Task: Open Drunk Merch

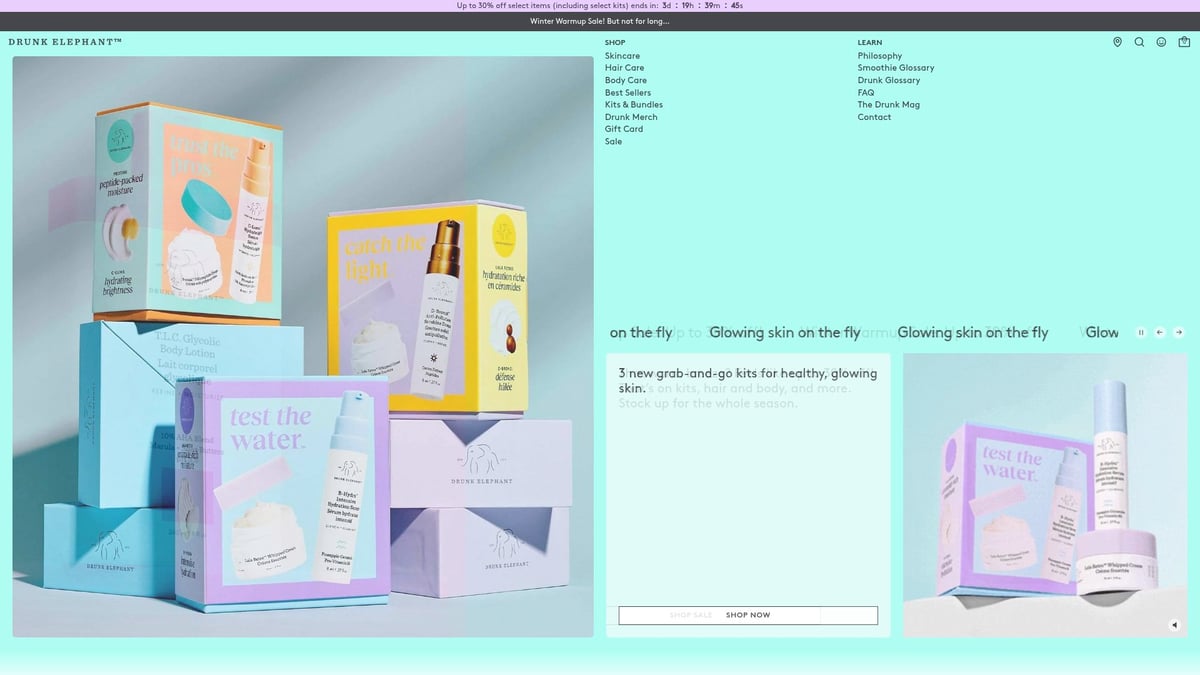Action: 631,117
